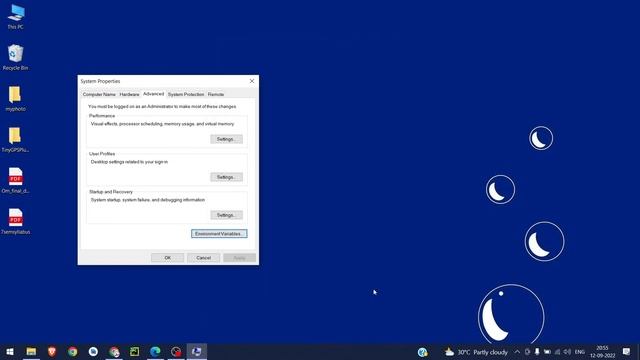Open the green square taskbar app icon
The image size is (640, 360).
click(x=135, y=351)
